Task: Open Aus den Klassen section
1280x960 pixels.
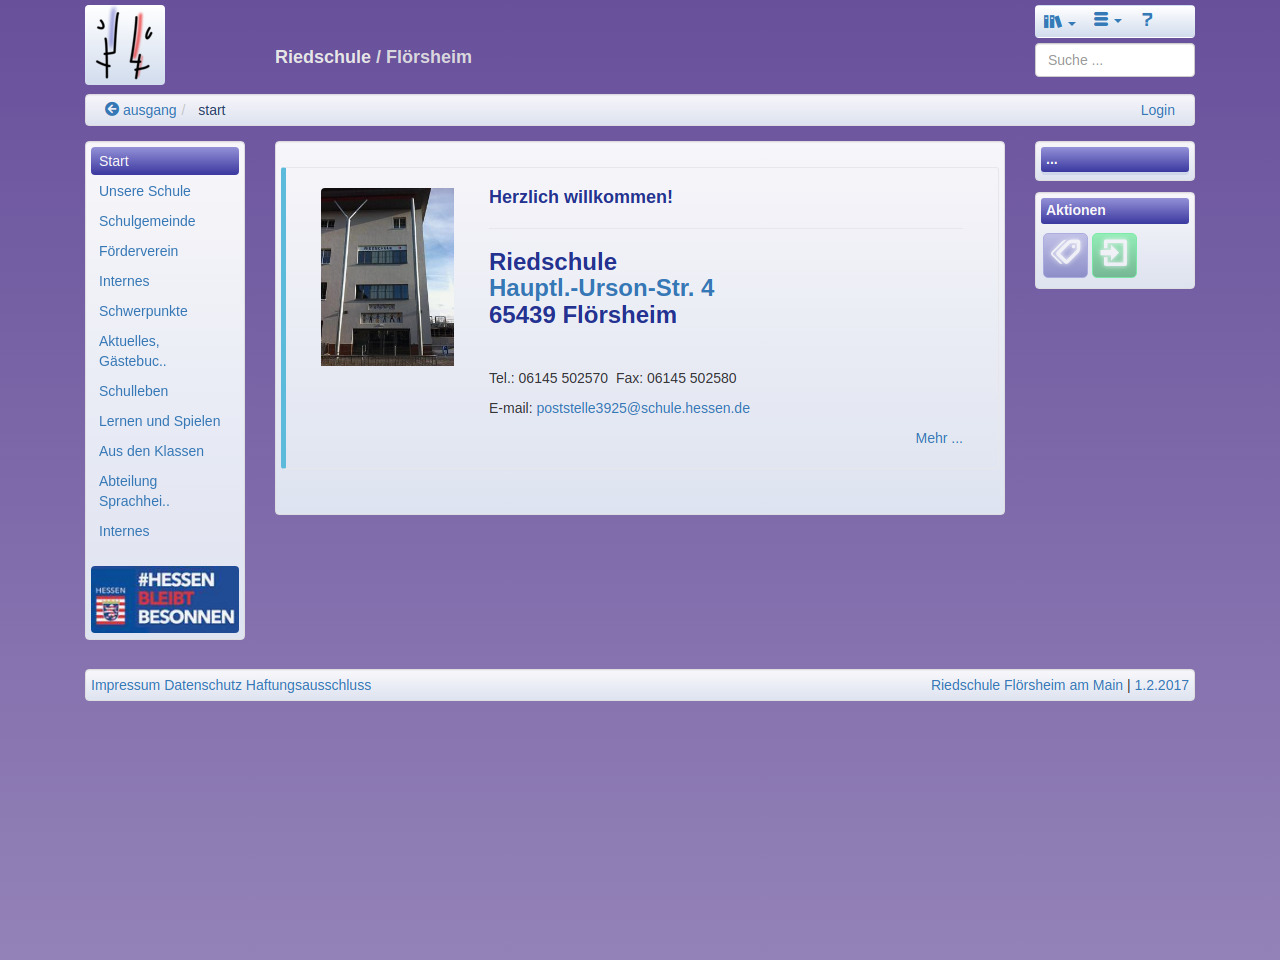Action: point(152,451)
